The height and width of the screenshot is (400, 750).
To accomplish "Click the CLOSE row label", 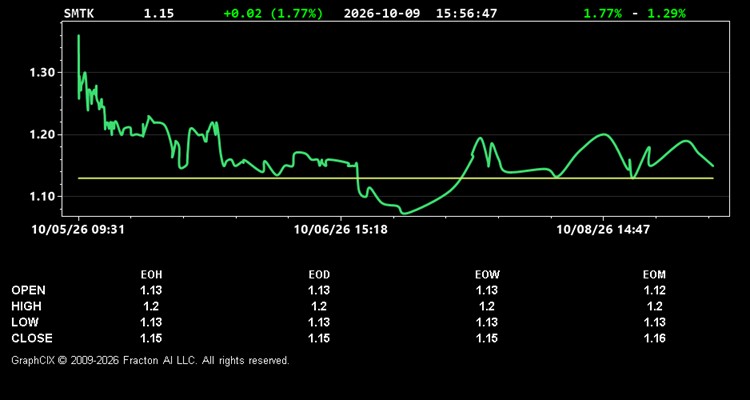I will click(x=32, y=338).
